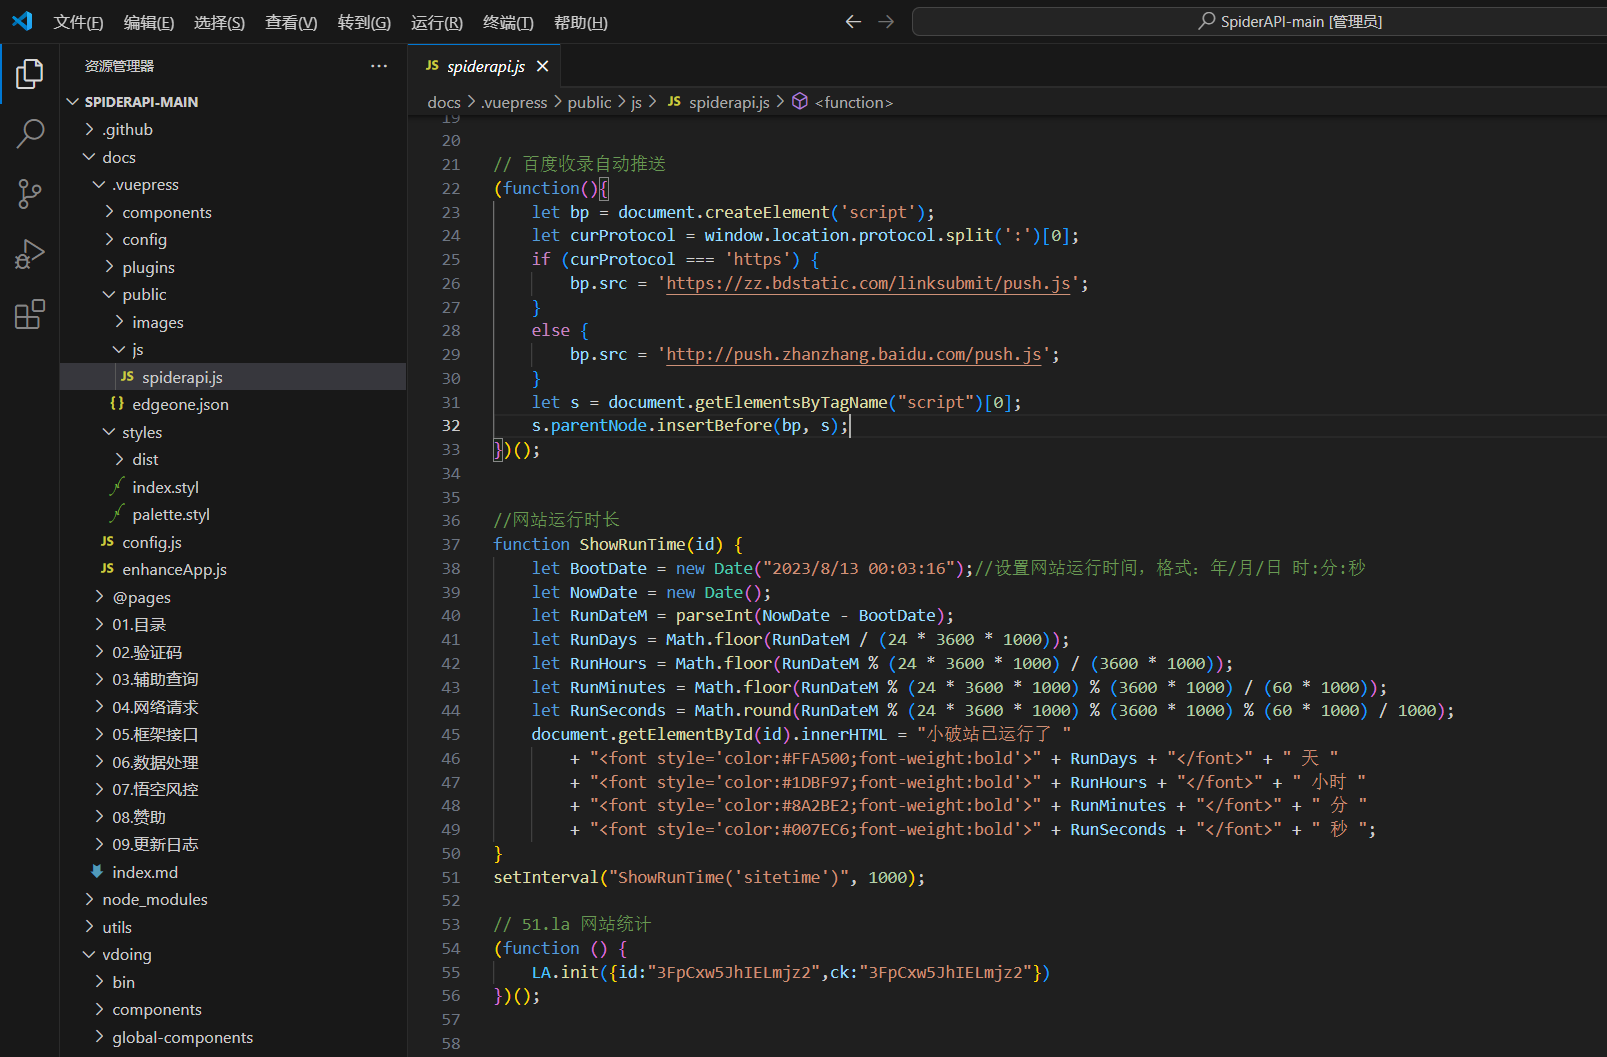
Task: Click the spiderapi.js breadcrumb segment
Action: (x=729, y=102)
